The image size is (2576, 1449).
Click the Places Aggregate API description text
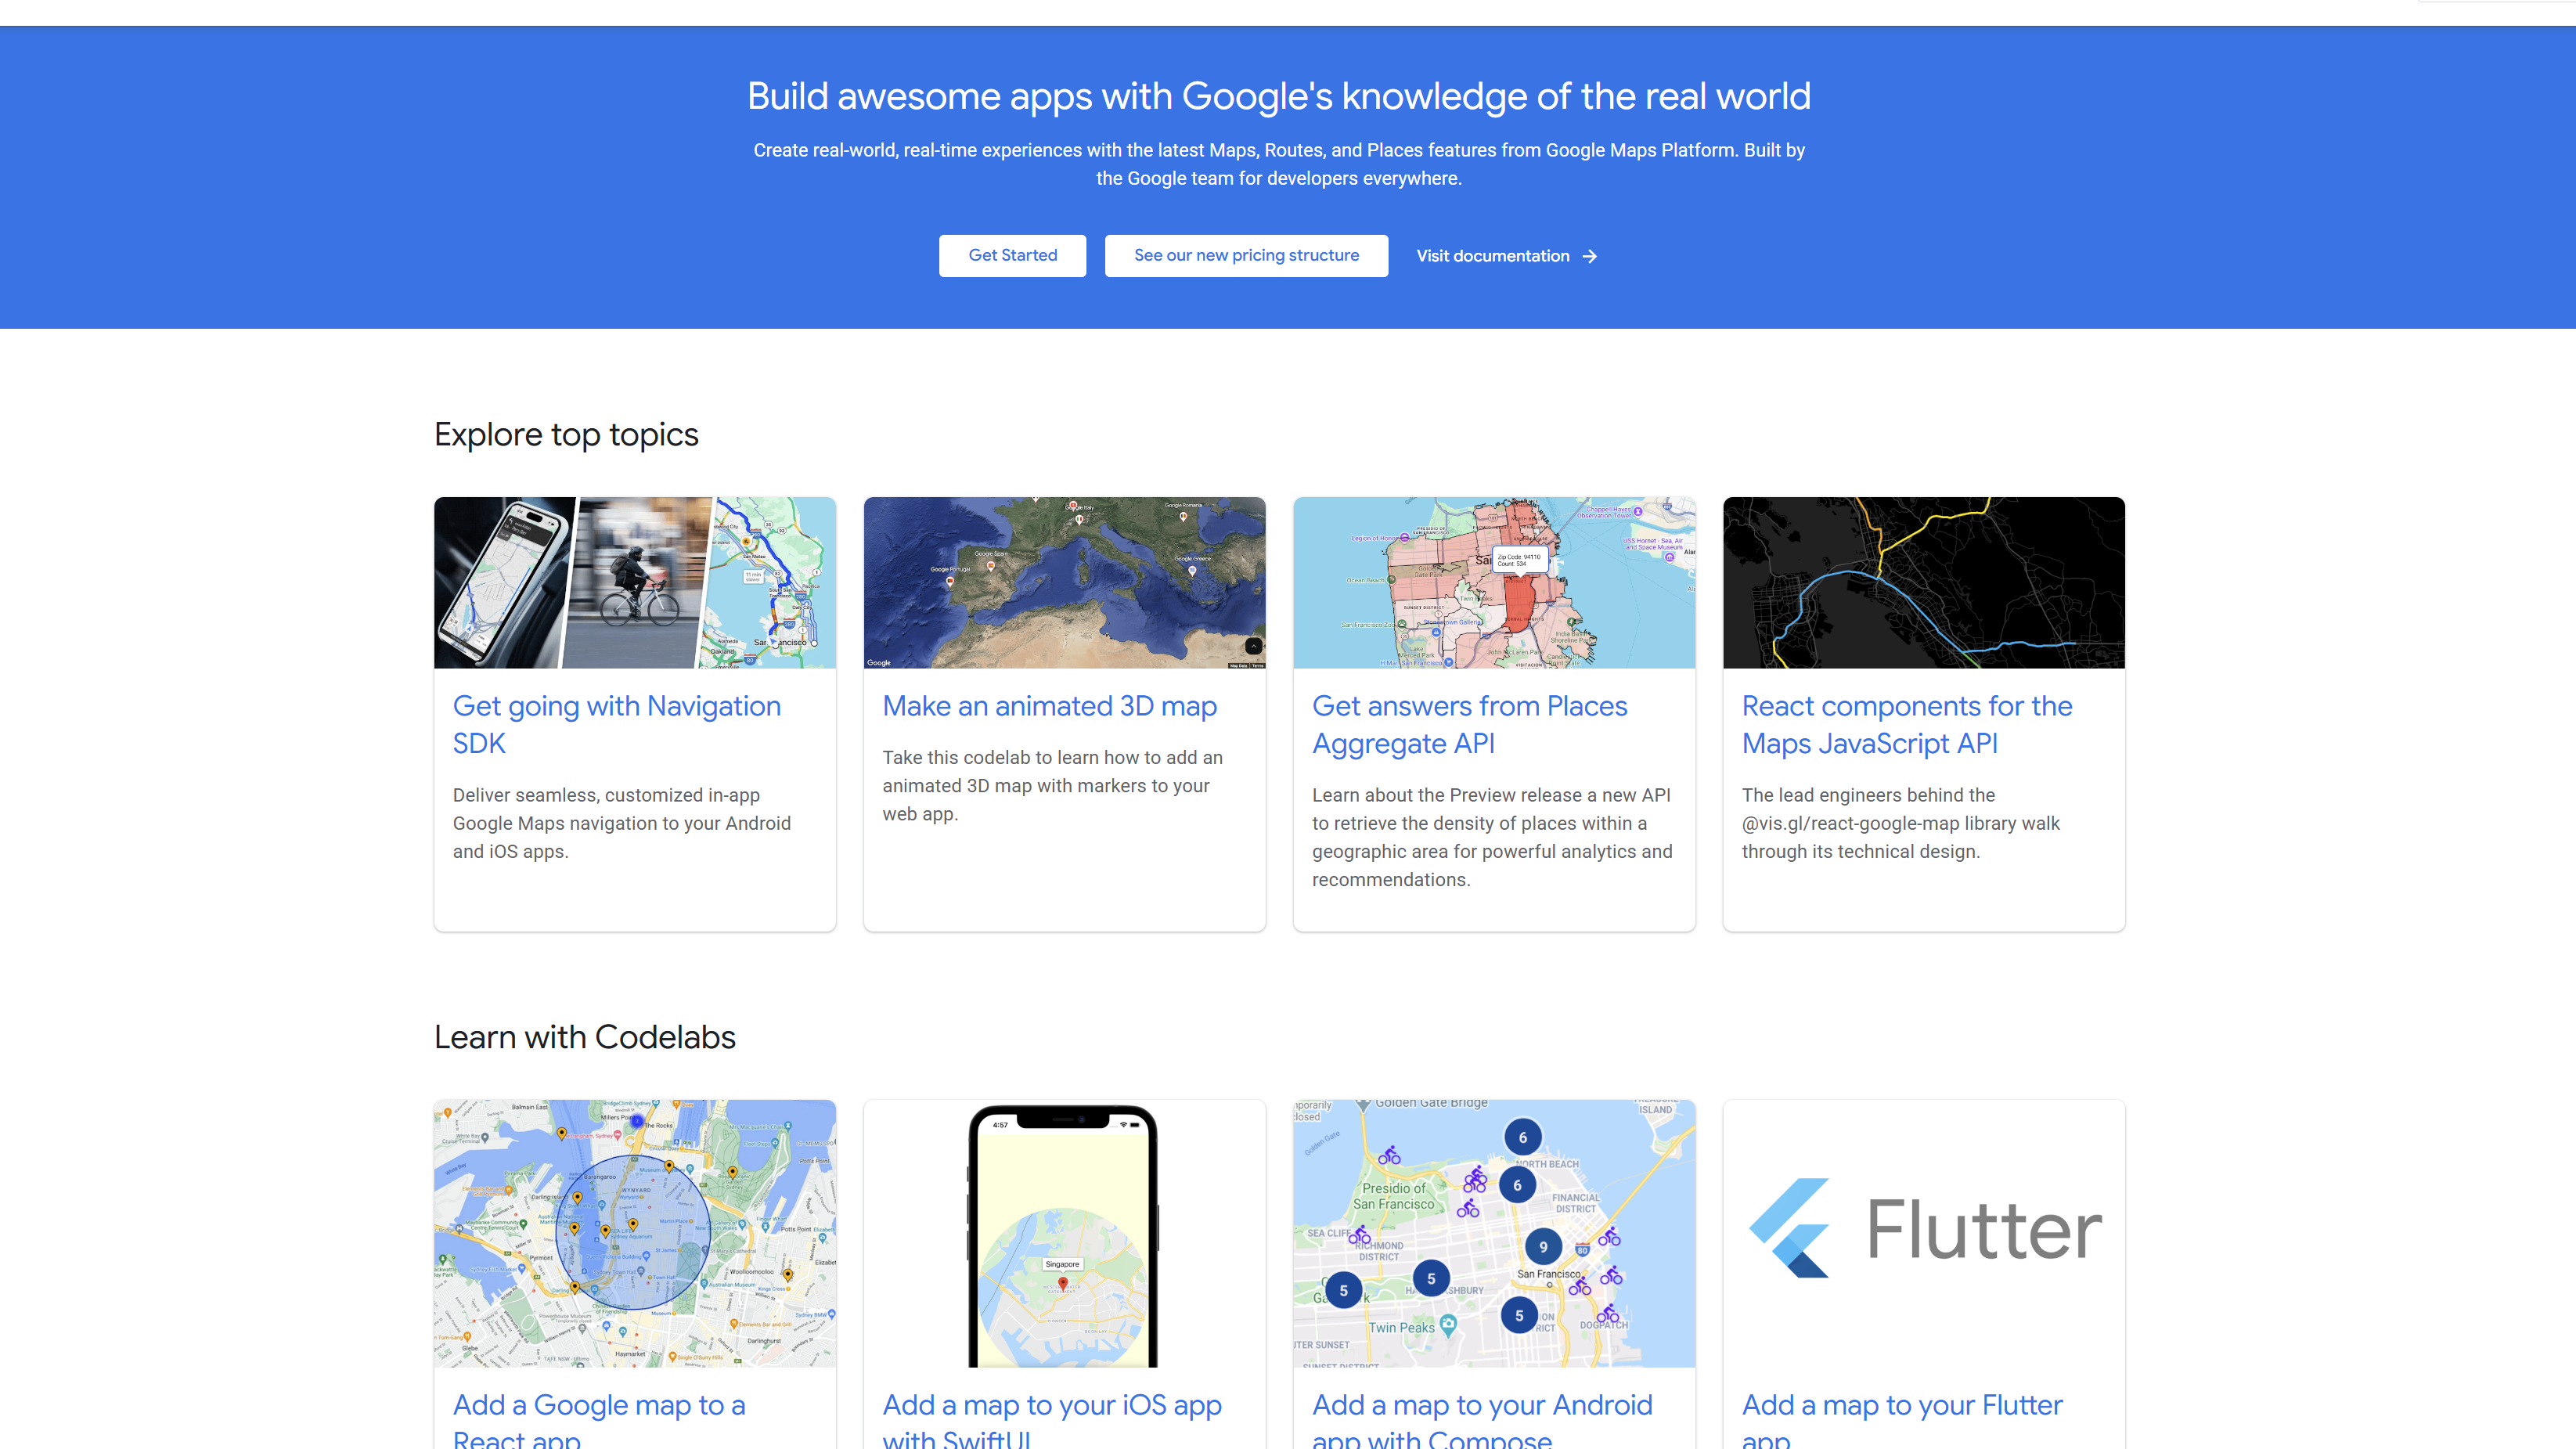coord(1492,837)
